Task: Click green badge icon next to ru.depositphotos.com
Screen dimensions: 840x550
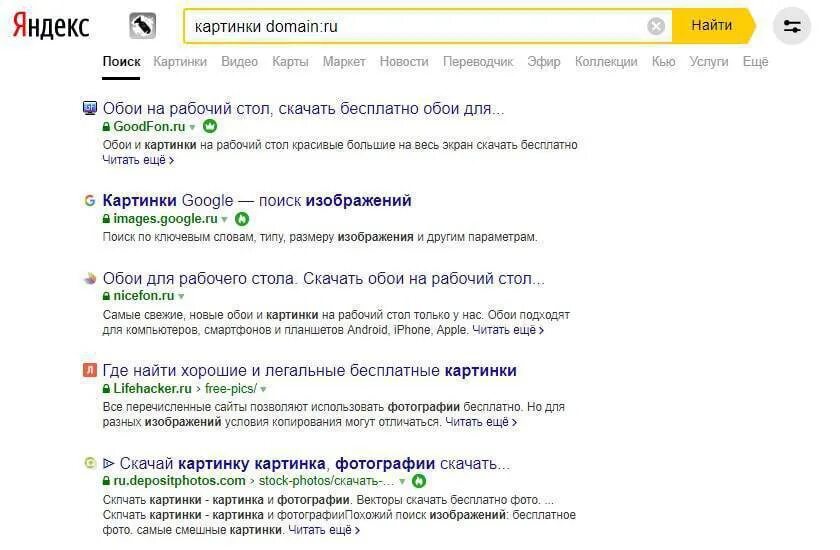Action: click(419, 481)
